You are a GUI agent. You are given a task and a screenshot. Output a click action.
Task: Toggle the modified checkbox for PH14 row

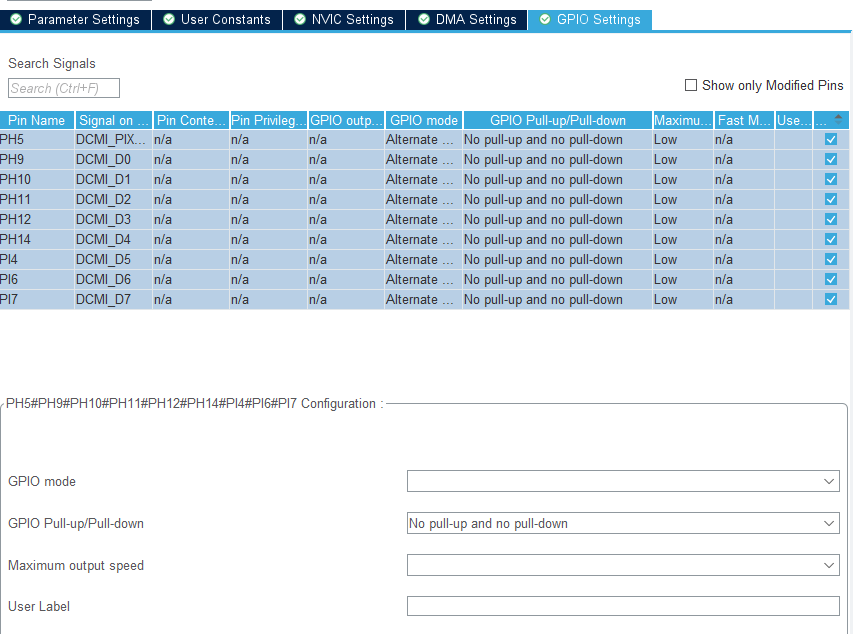coord(831,239)
